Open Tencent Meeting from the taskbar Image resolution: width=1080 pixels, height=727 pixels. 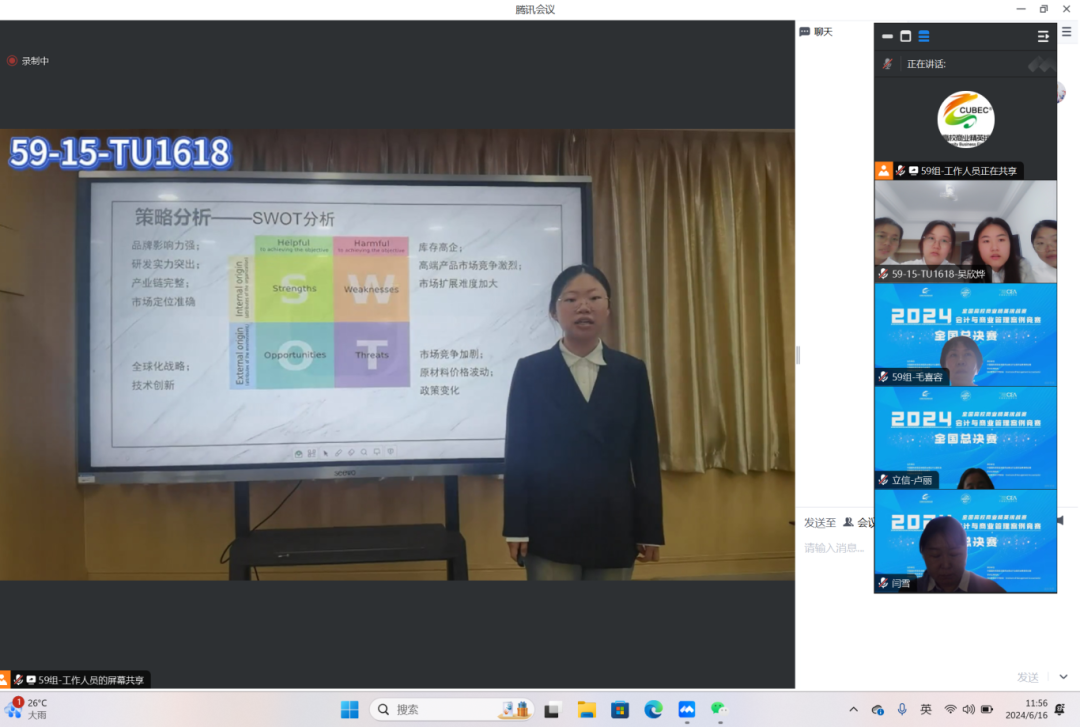pyautogui.click(x=686, y=709)
